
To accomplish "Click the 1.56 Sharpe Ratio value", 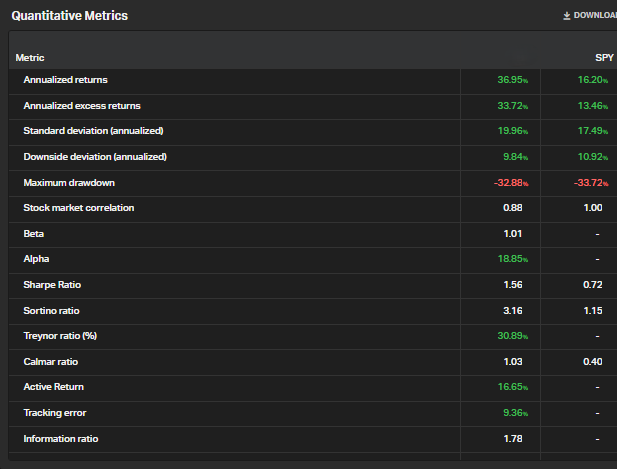I will click(513, 285).
